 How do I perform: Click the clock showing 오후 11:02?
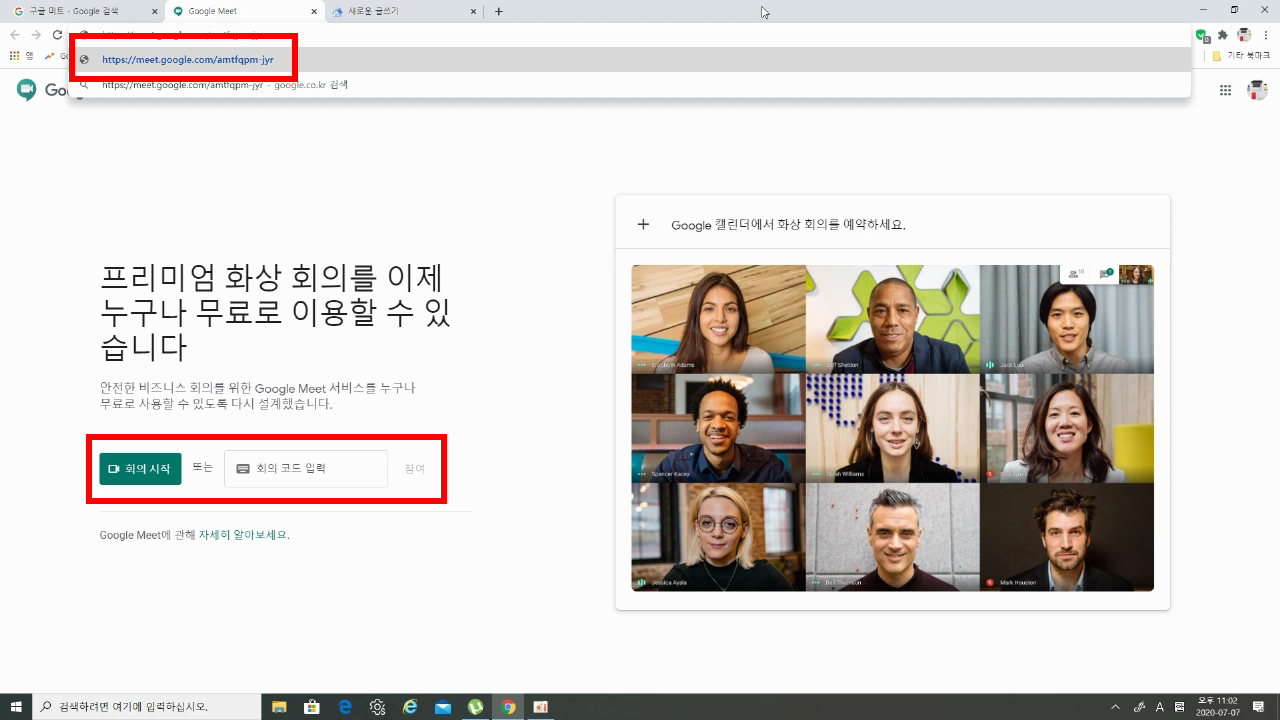click(1218, 707)
